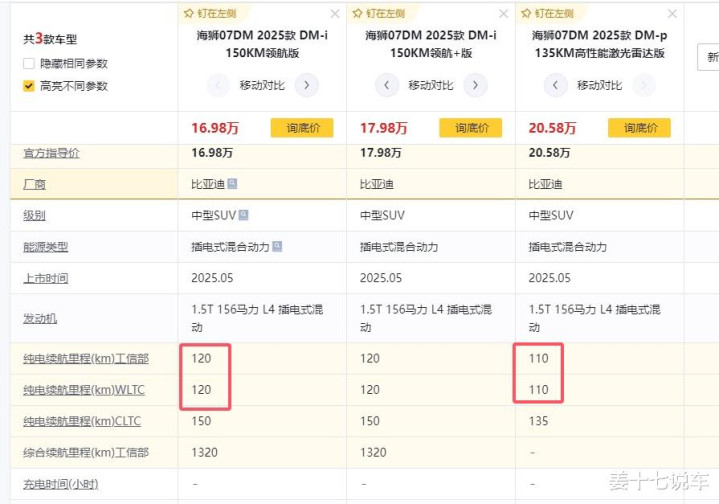Screen dimensions: 719x504
Task: Click 询底价 for the 20.58万 model
Action: [x=640, y=128]
